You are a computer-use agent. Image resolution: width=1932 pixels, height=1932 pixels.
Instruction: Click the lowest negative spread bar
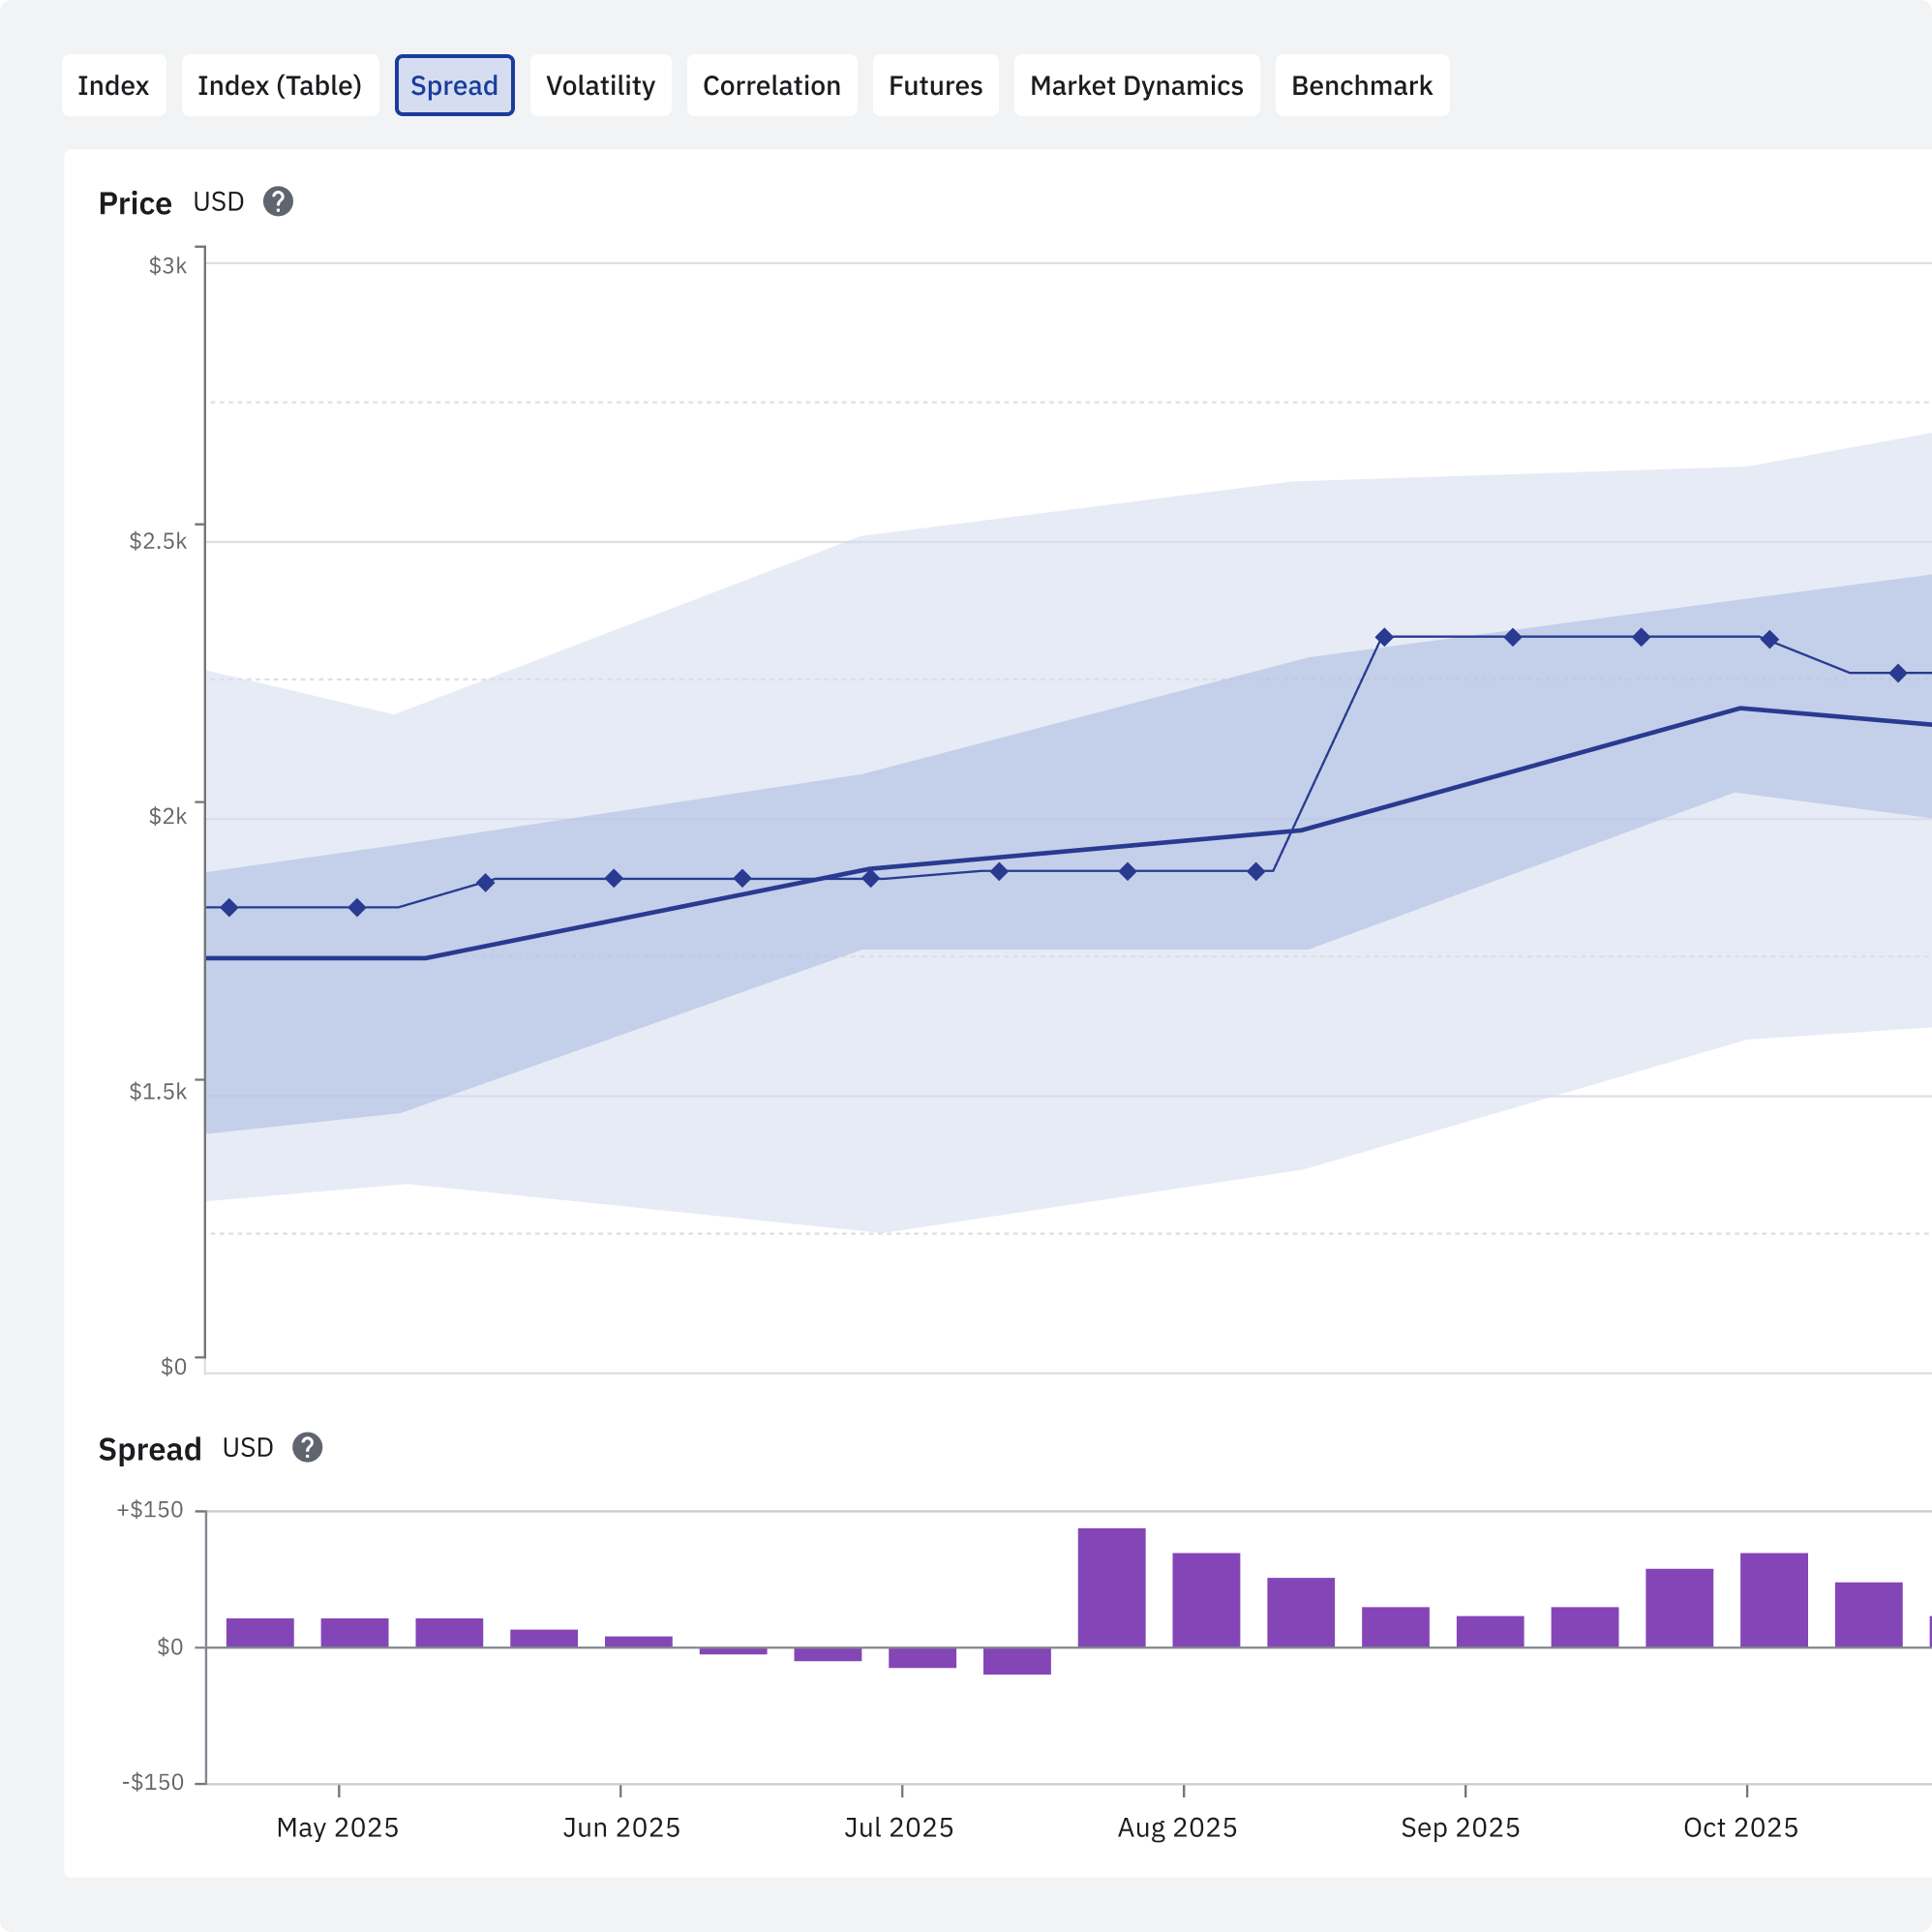(1016, 1661)
